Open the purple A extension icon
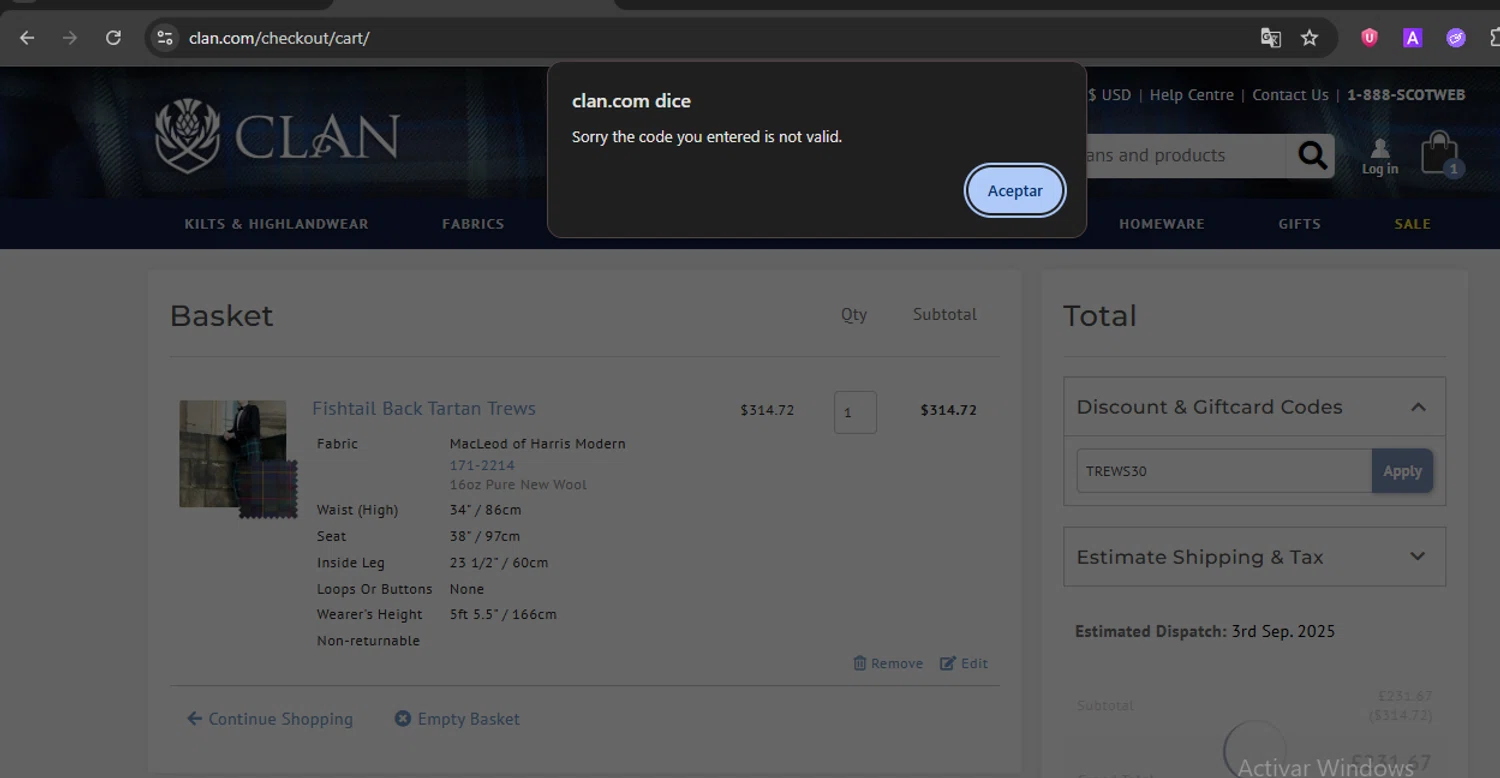This screenshot has width=1500, height=778. [1412, 38]
